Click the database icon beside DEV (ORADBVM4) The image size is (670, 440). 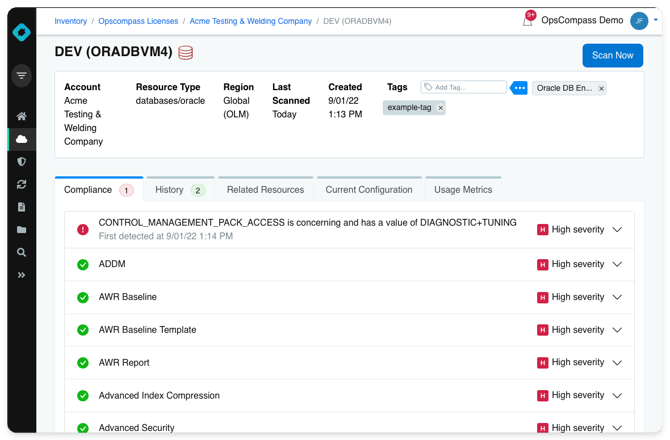[x=185, y=53]
